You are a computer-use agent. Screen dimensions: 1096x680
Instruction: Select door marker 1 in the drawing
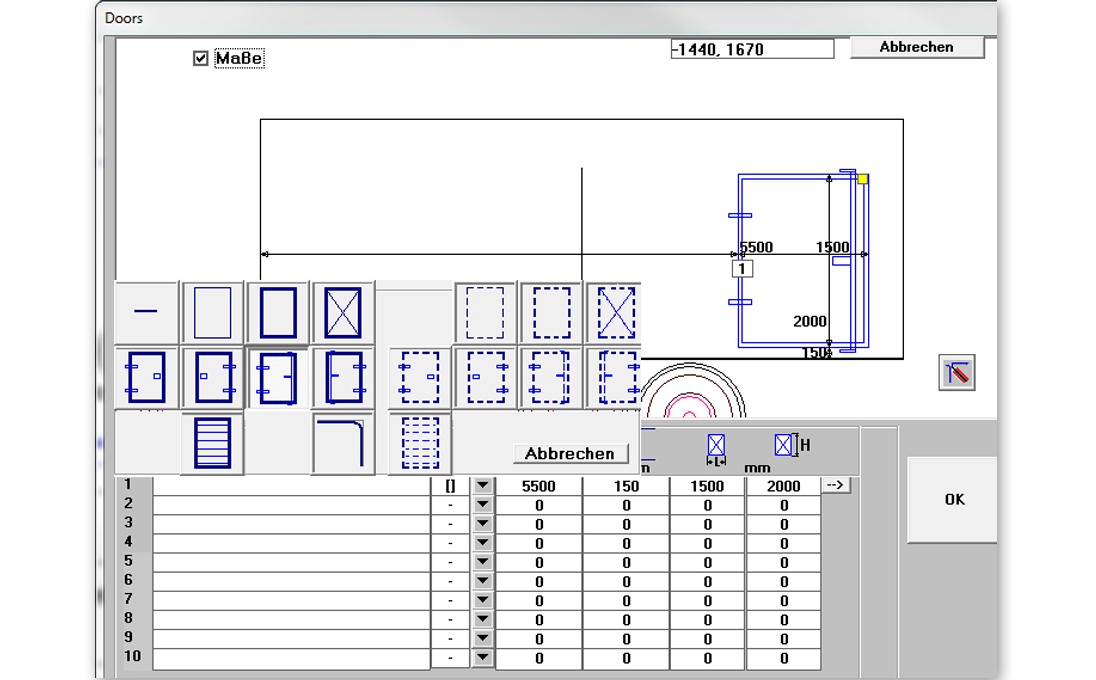(742, 268)
